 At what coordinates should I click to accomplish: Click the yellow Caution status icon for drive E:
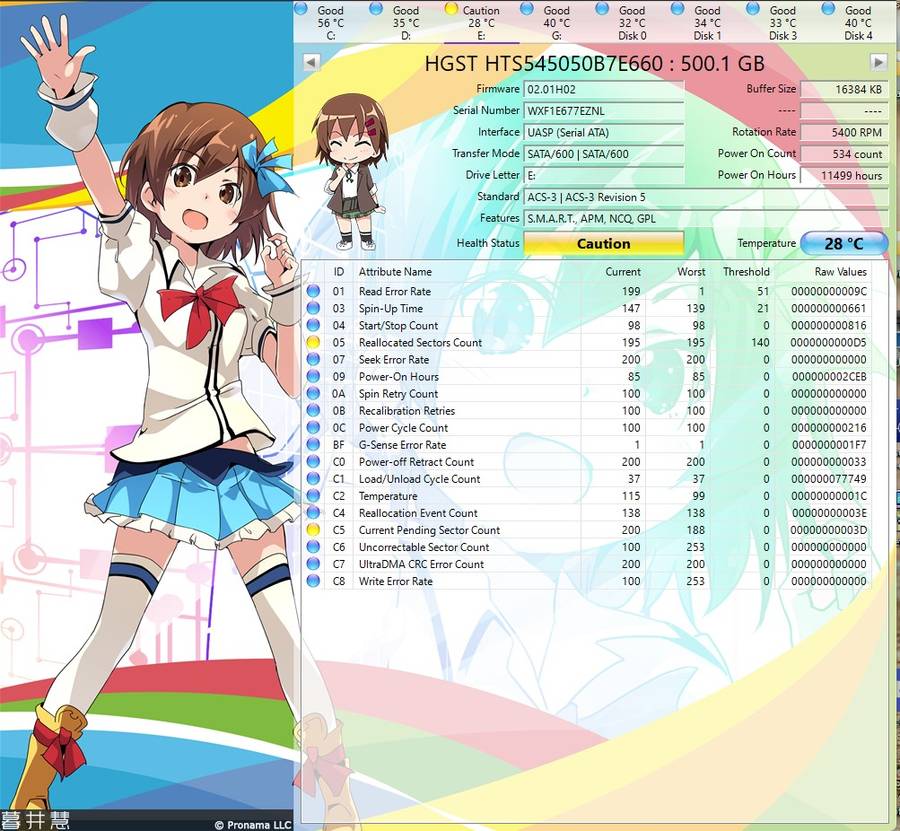tap(451, 9)
